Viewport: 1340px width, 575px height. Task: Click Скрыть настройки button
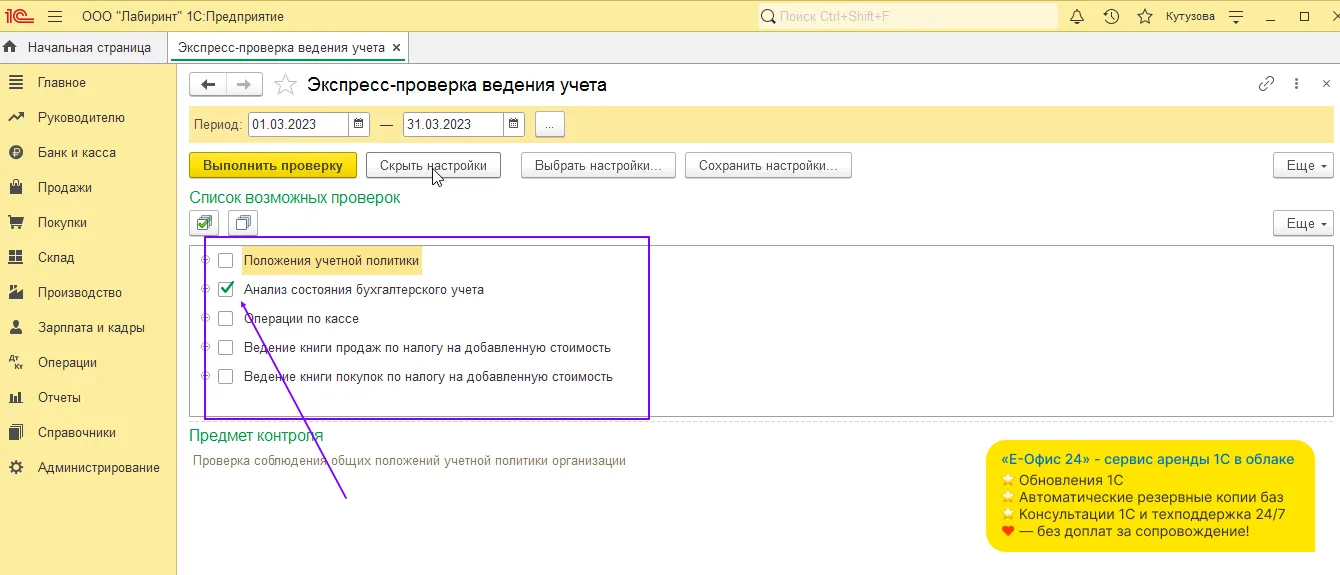433,165
